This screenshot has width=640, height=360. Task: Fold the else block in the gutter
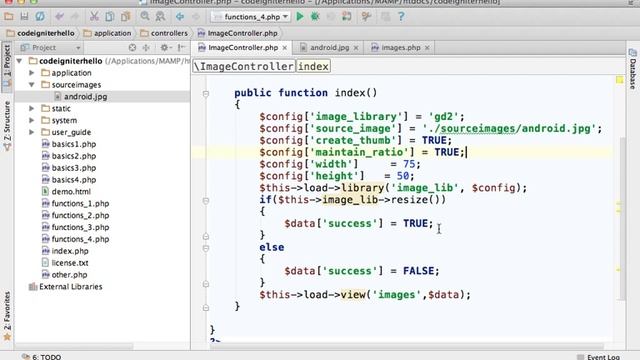click(x=206, y=248)
